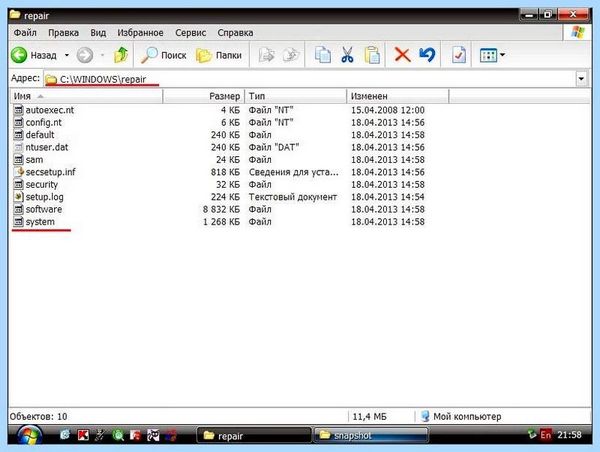600x452 pixels.
Task: Go back with the Назад button
Action: (33, 55)
